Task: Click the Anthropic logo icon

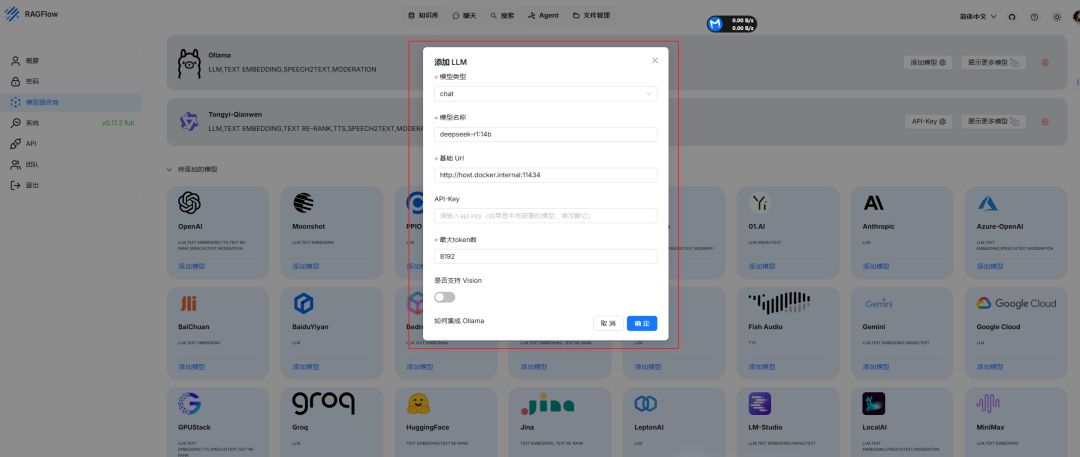Action: tap(873, 203)
